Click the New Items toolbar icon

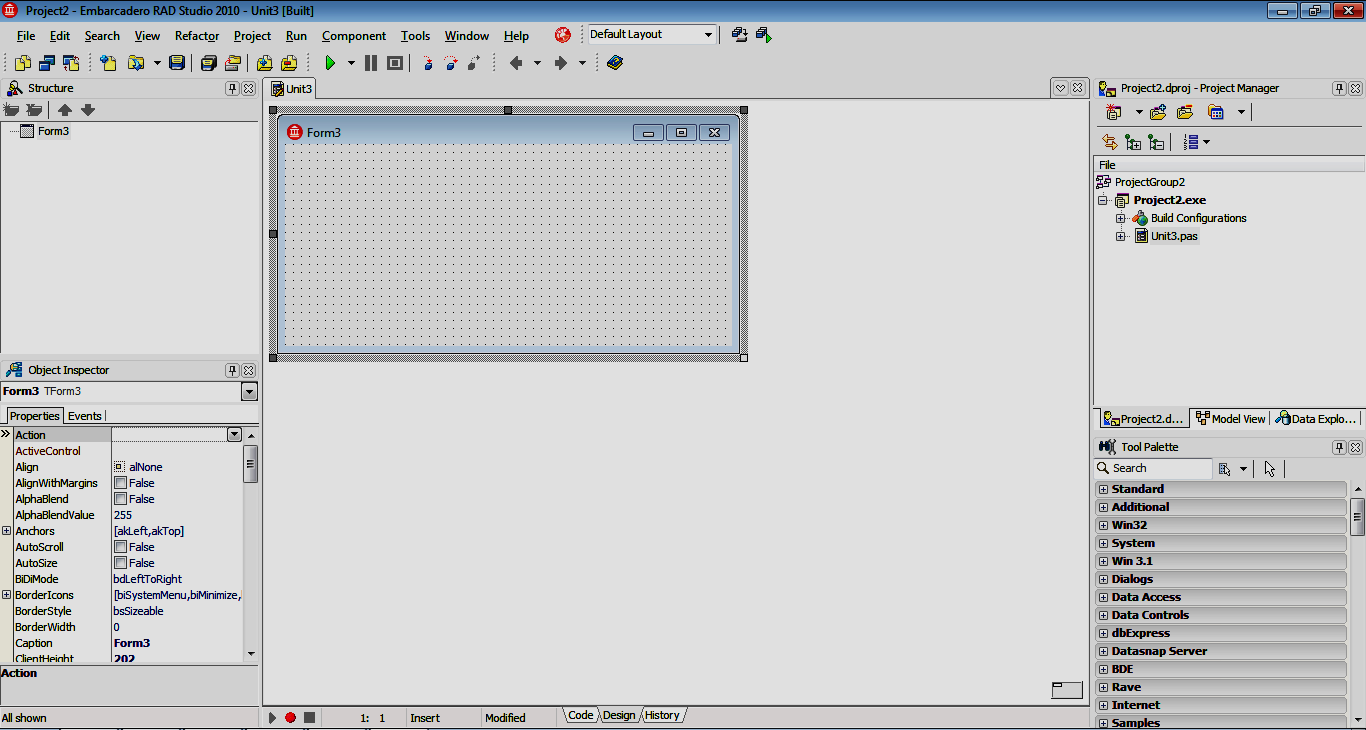109,63
